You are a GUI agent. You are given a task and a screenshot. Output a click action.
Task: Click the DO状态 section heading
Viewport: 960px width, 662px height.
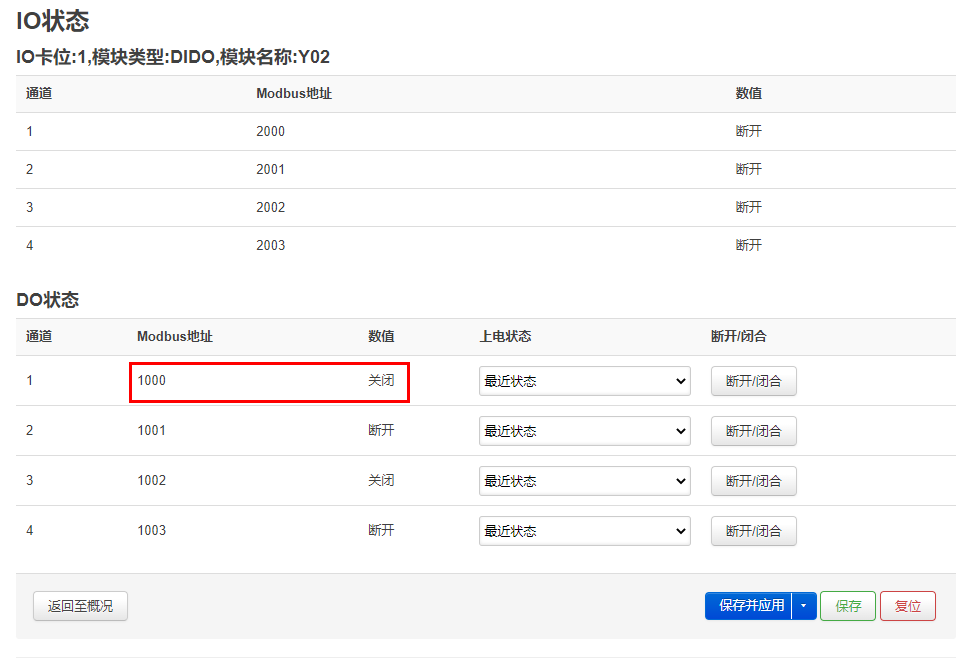click(48, 299)
